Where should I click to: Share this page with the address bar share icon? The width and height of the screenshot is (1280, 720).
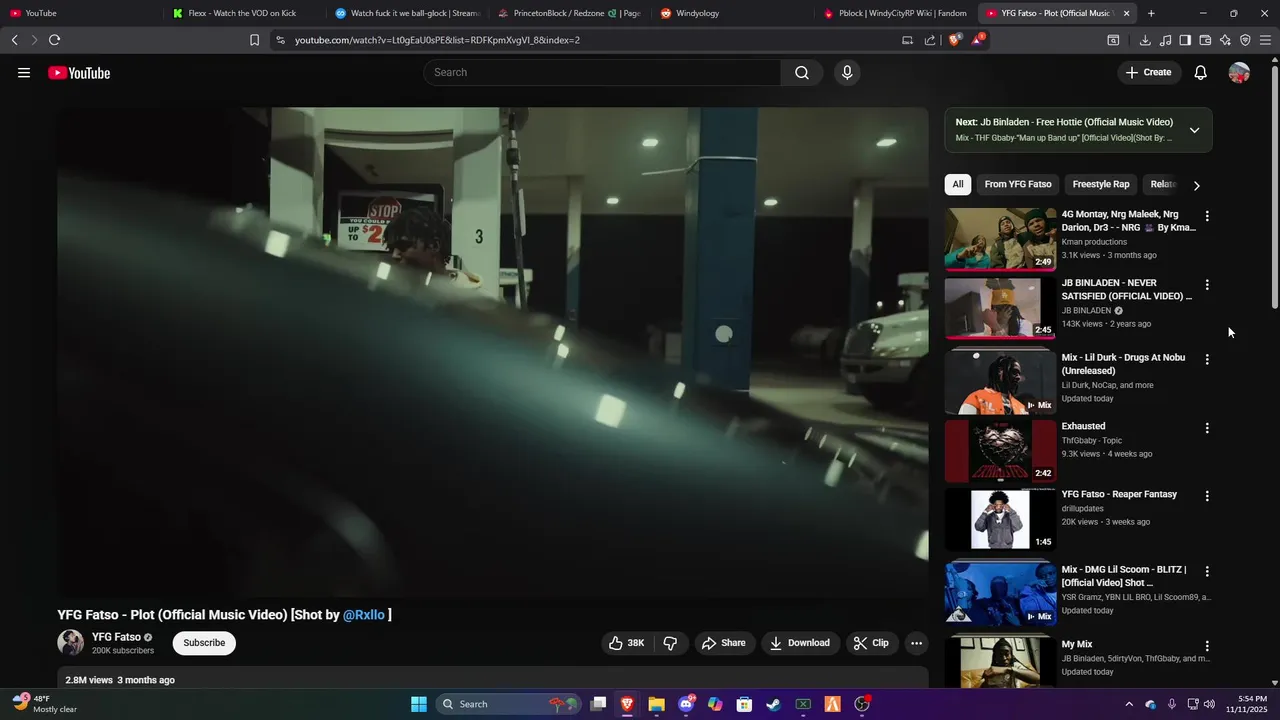[x=930, y=40]
